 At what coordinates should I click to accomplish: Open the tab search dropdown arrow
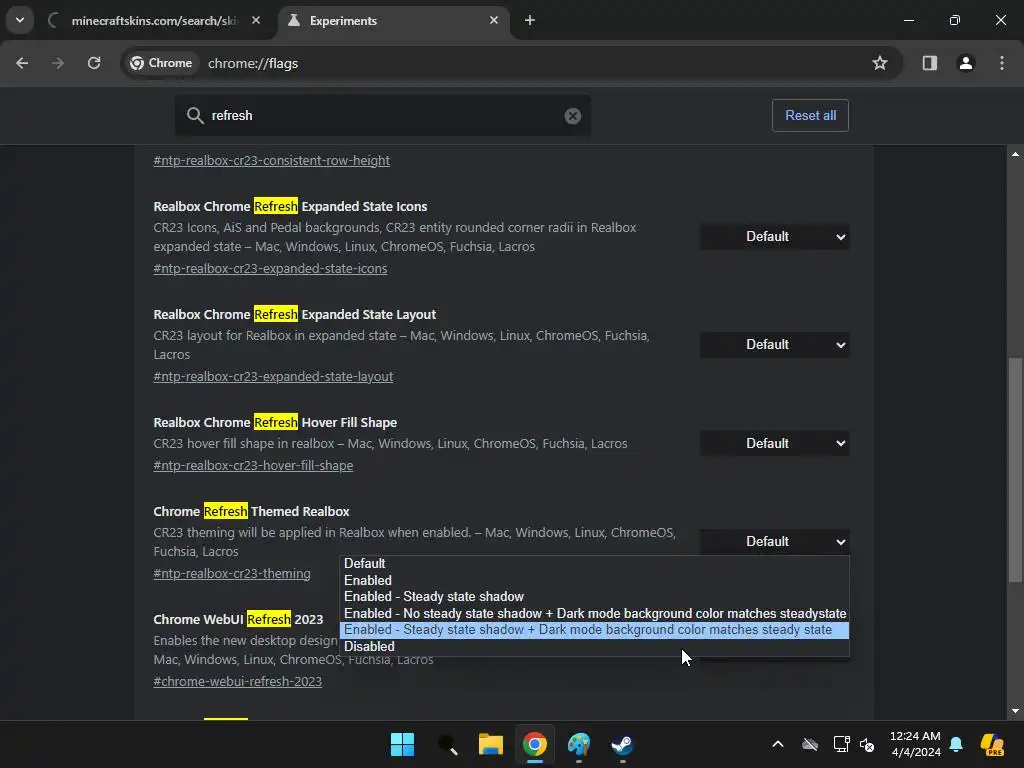(x=20, y=20)
